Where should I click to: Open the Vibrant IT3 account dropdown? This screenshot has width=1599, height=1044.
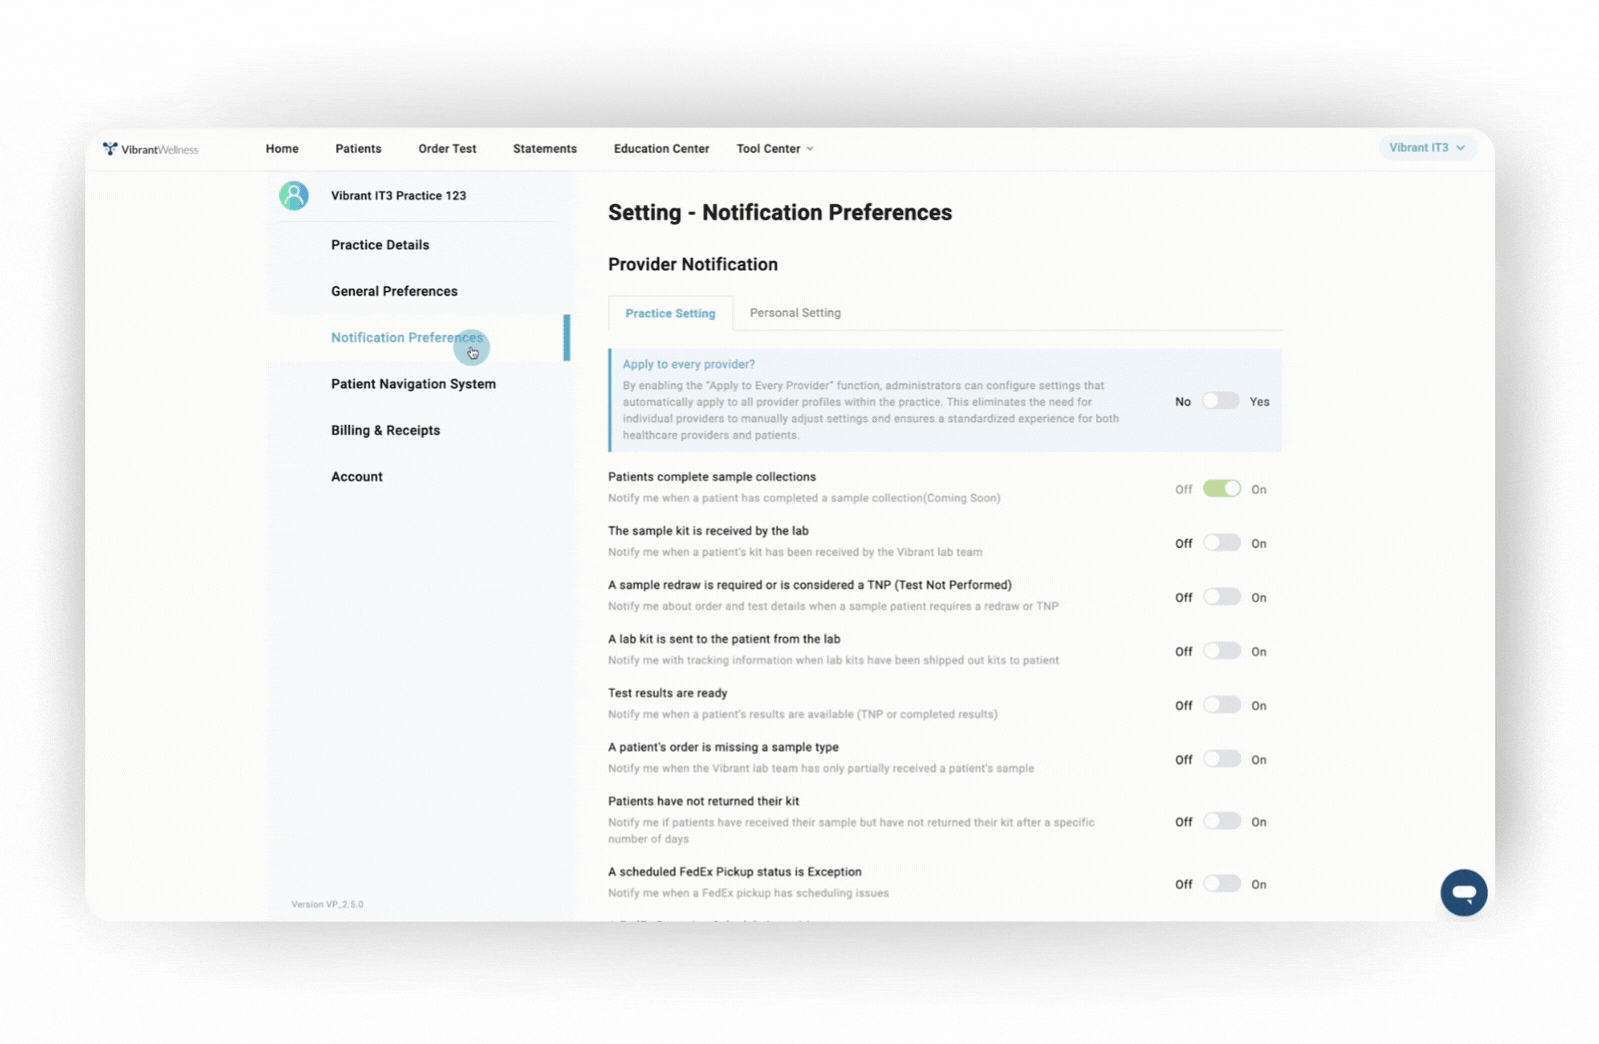click(1426, 148)
